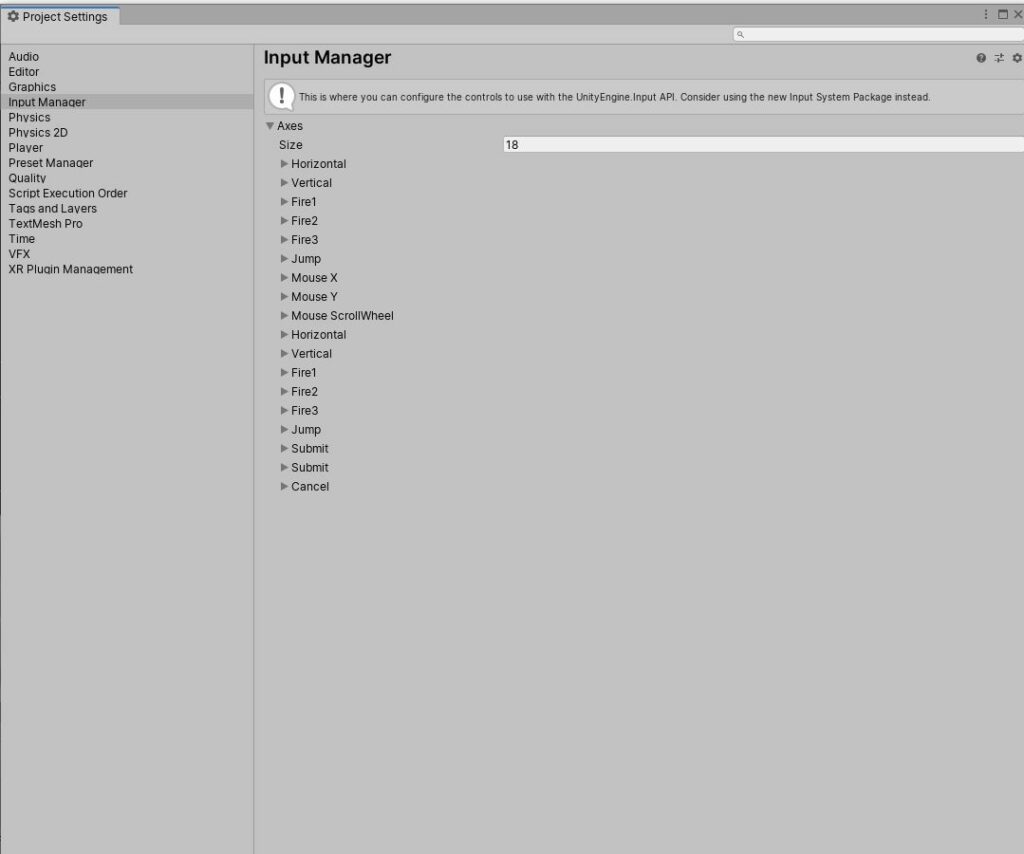Expand the Mouse ScrollWheel axis
The width and height of the screenshot is (1024, 854).
pyautogui.click(x=284, y=316)
